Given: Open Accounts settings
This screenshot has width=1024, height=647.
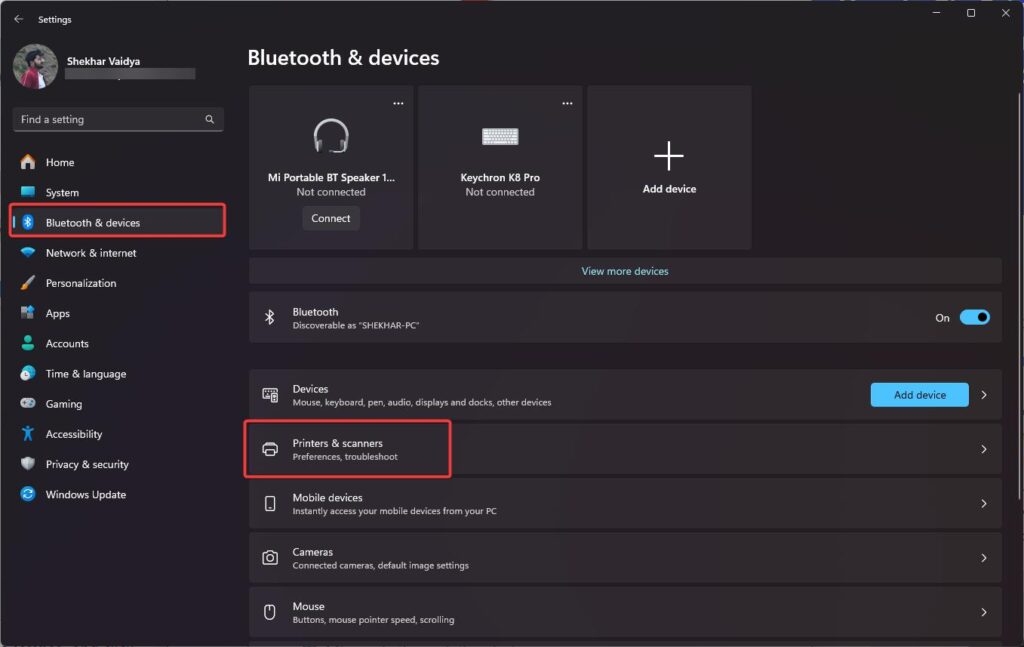Looking at the screenshot, I should tap(118, 343).
